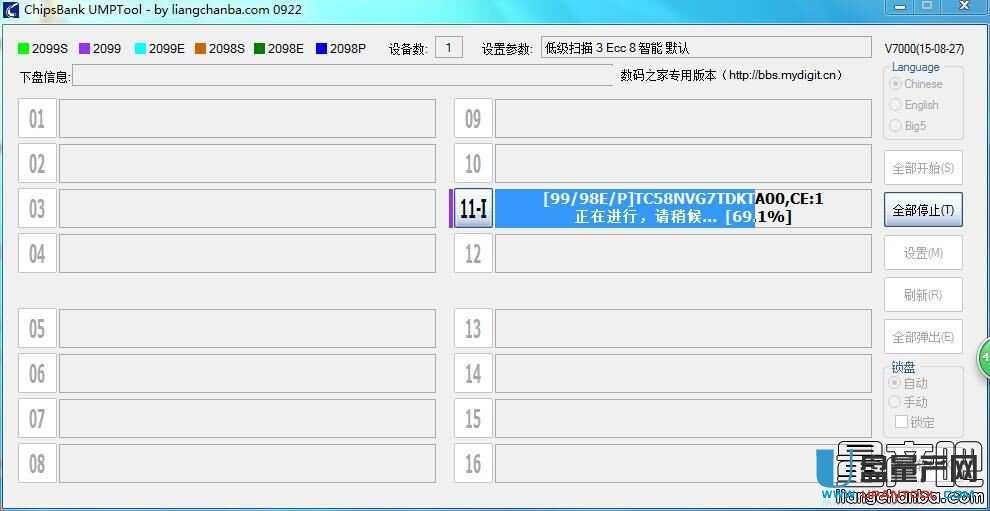Click the 设置参数 parameter field

click(706, 47)
